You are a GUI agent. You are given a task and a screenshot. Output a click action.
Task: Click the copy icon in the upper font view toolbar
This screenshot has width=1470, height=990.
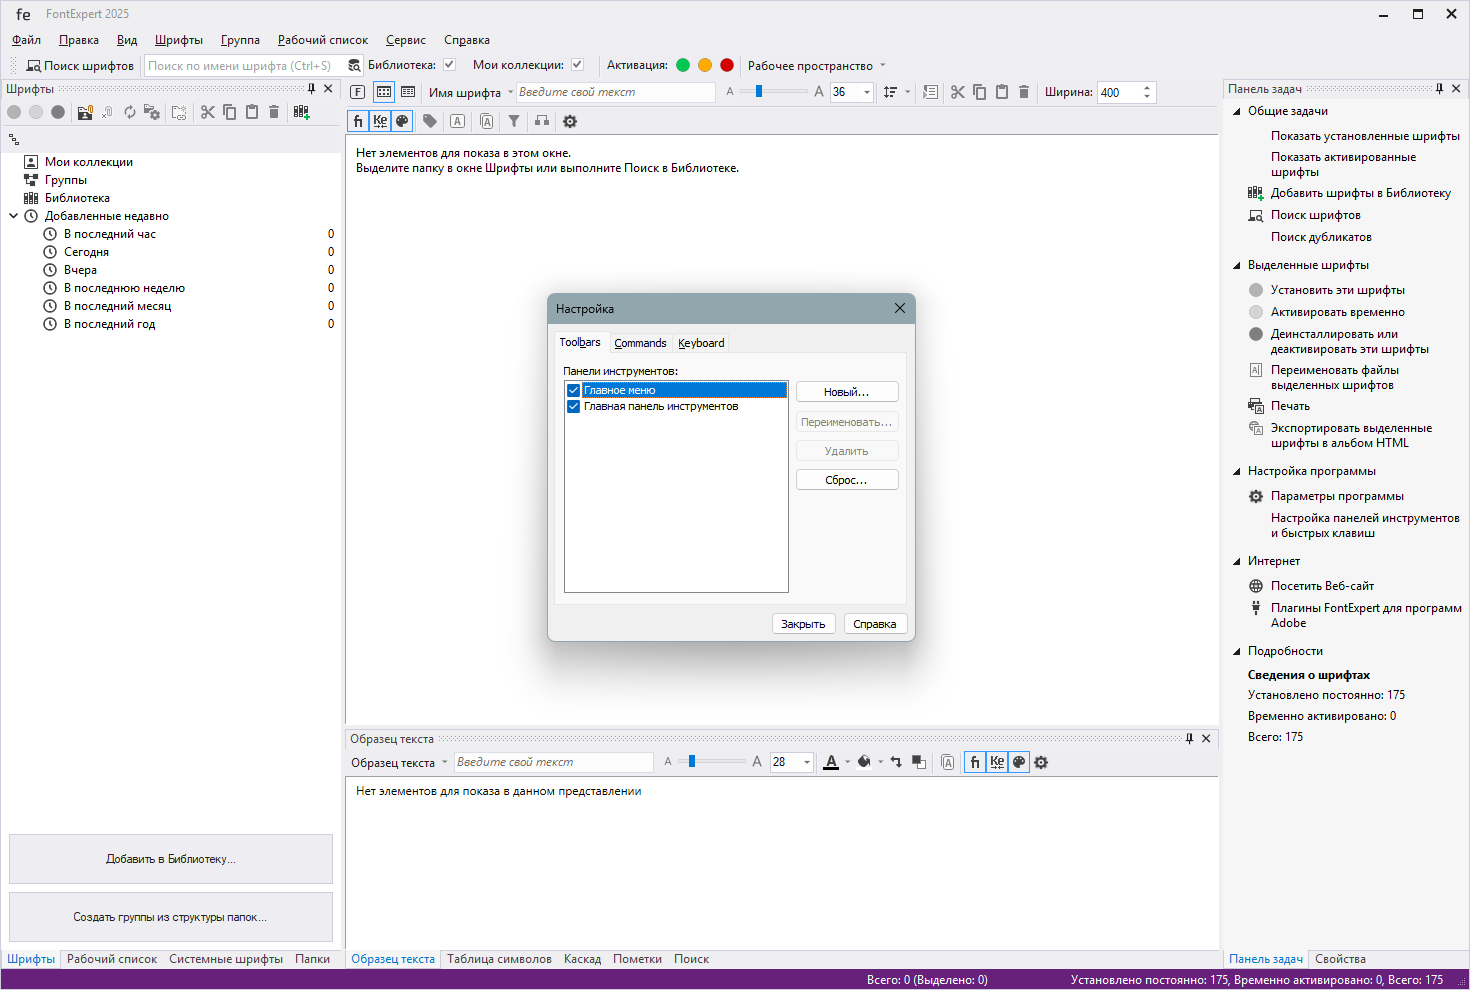coord(980,92)
